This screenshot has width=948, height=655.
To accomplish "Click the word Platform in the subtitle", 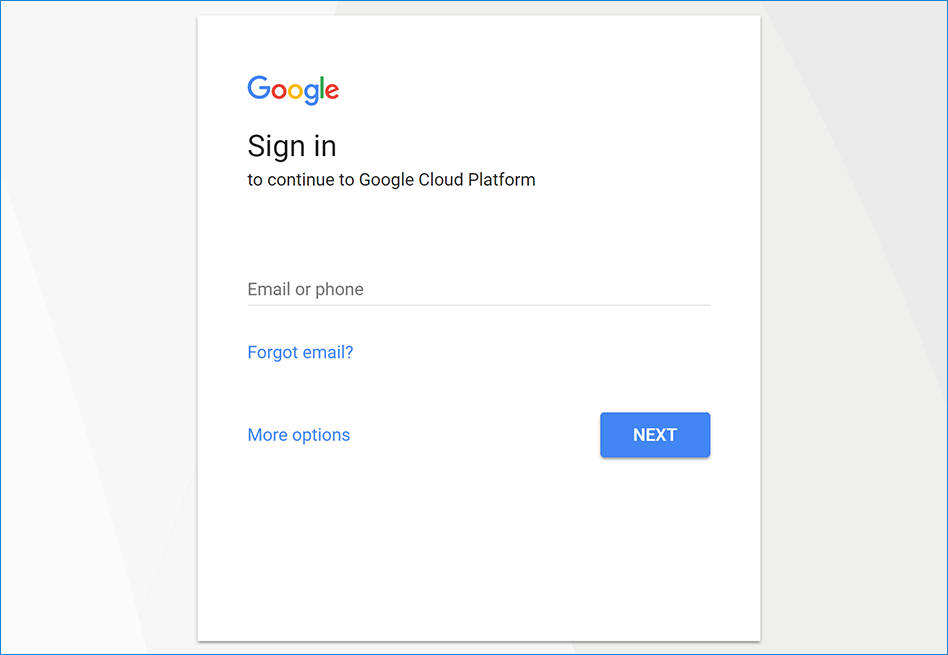I will pyautogui.click(x=501, y=180).
